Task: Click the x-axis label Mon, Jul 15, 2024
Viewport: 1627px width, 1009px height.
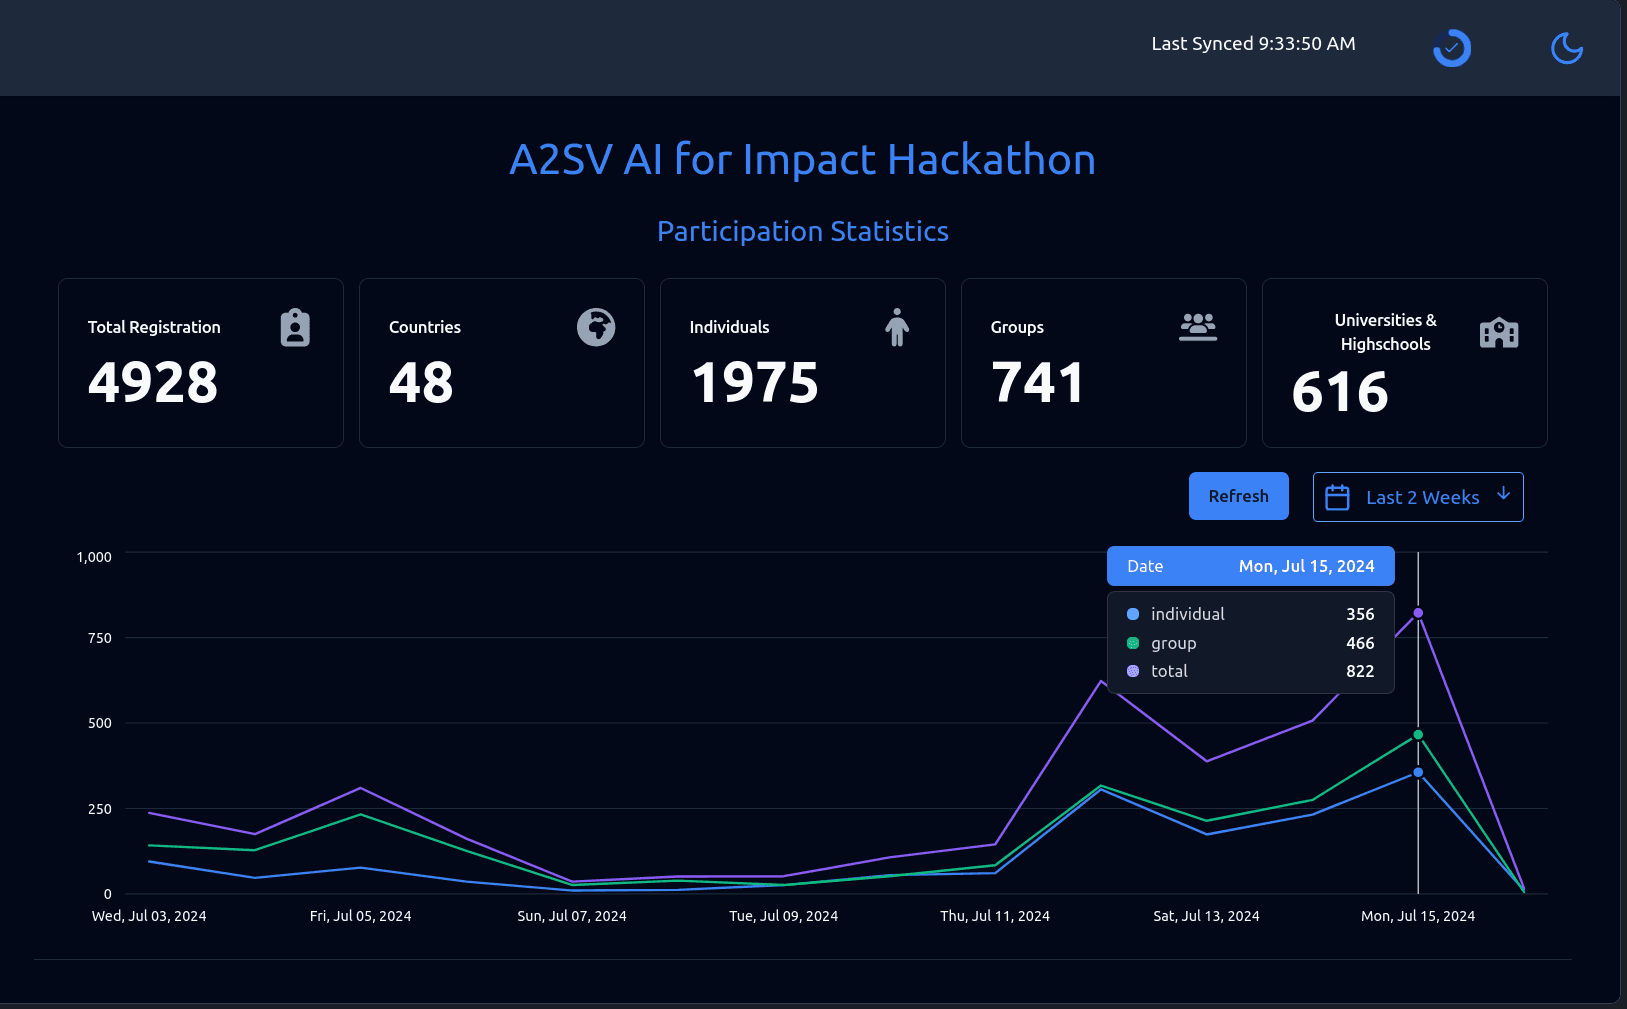Action: click(x=1418, y=916)
